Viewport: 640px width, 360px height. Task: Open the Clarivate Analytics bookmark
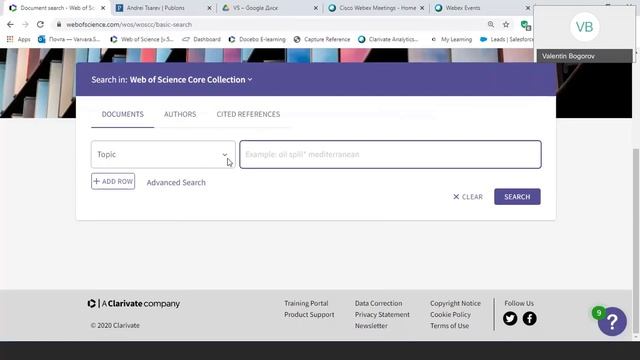388,39
